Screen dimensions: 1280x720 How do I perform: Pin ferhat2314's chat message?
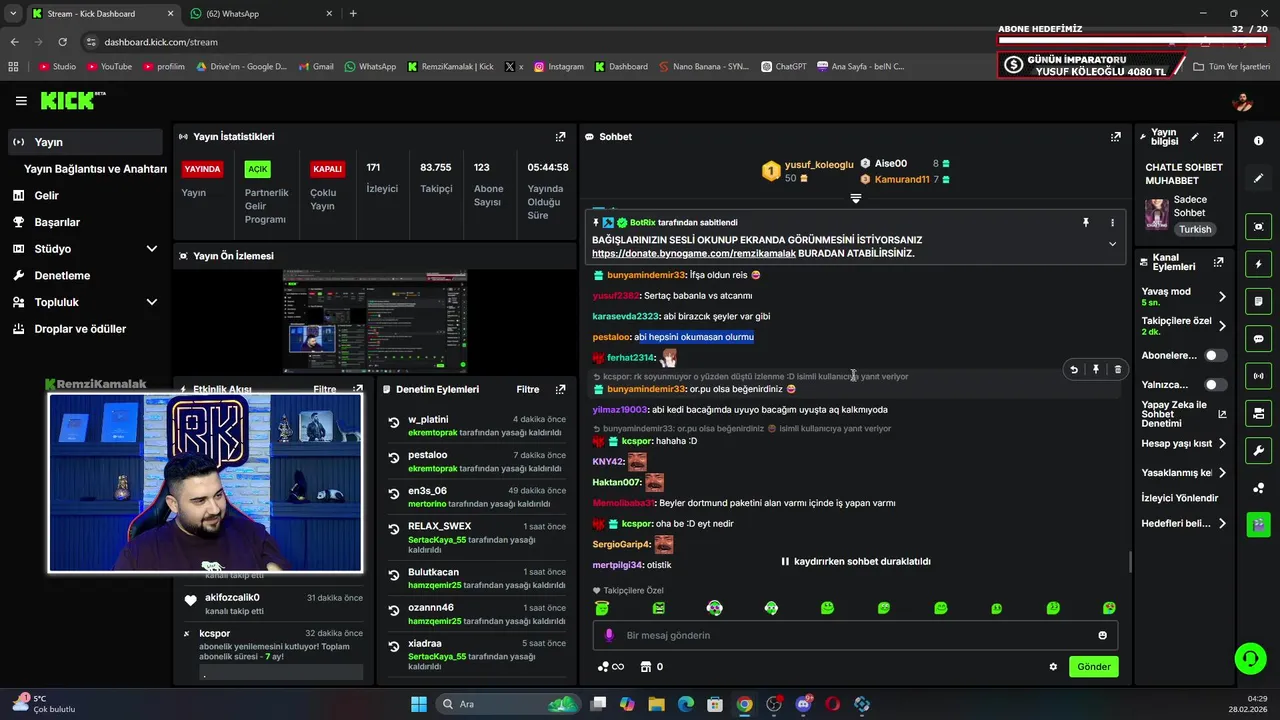click(x=1096, y=370)
